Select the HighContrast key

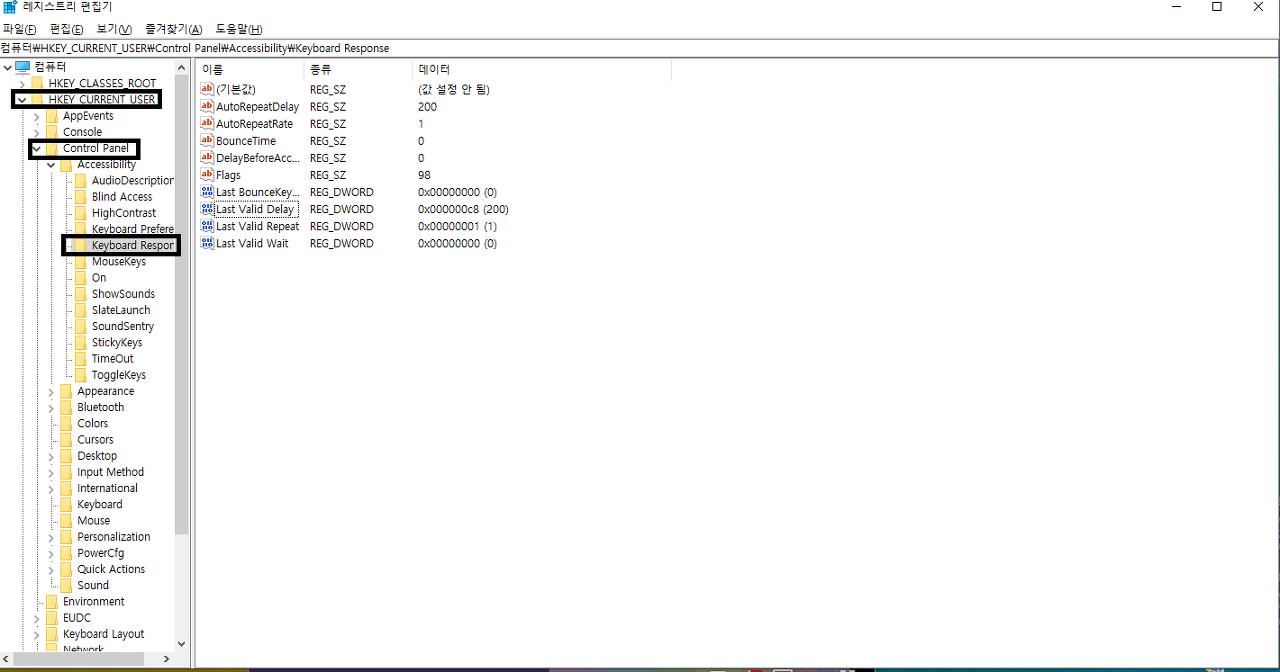(124, 213)
